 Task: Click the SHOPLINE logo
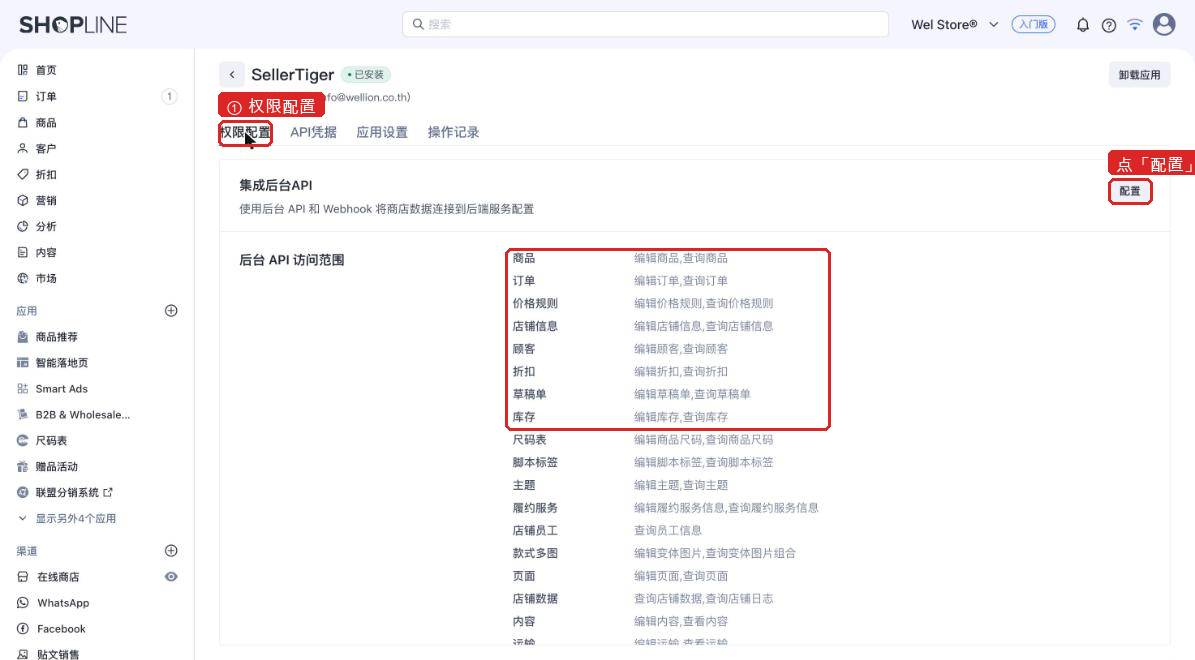[73, 25]
